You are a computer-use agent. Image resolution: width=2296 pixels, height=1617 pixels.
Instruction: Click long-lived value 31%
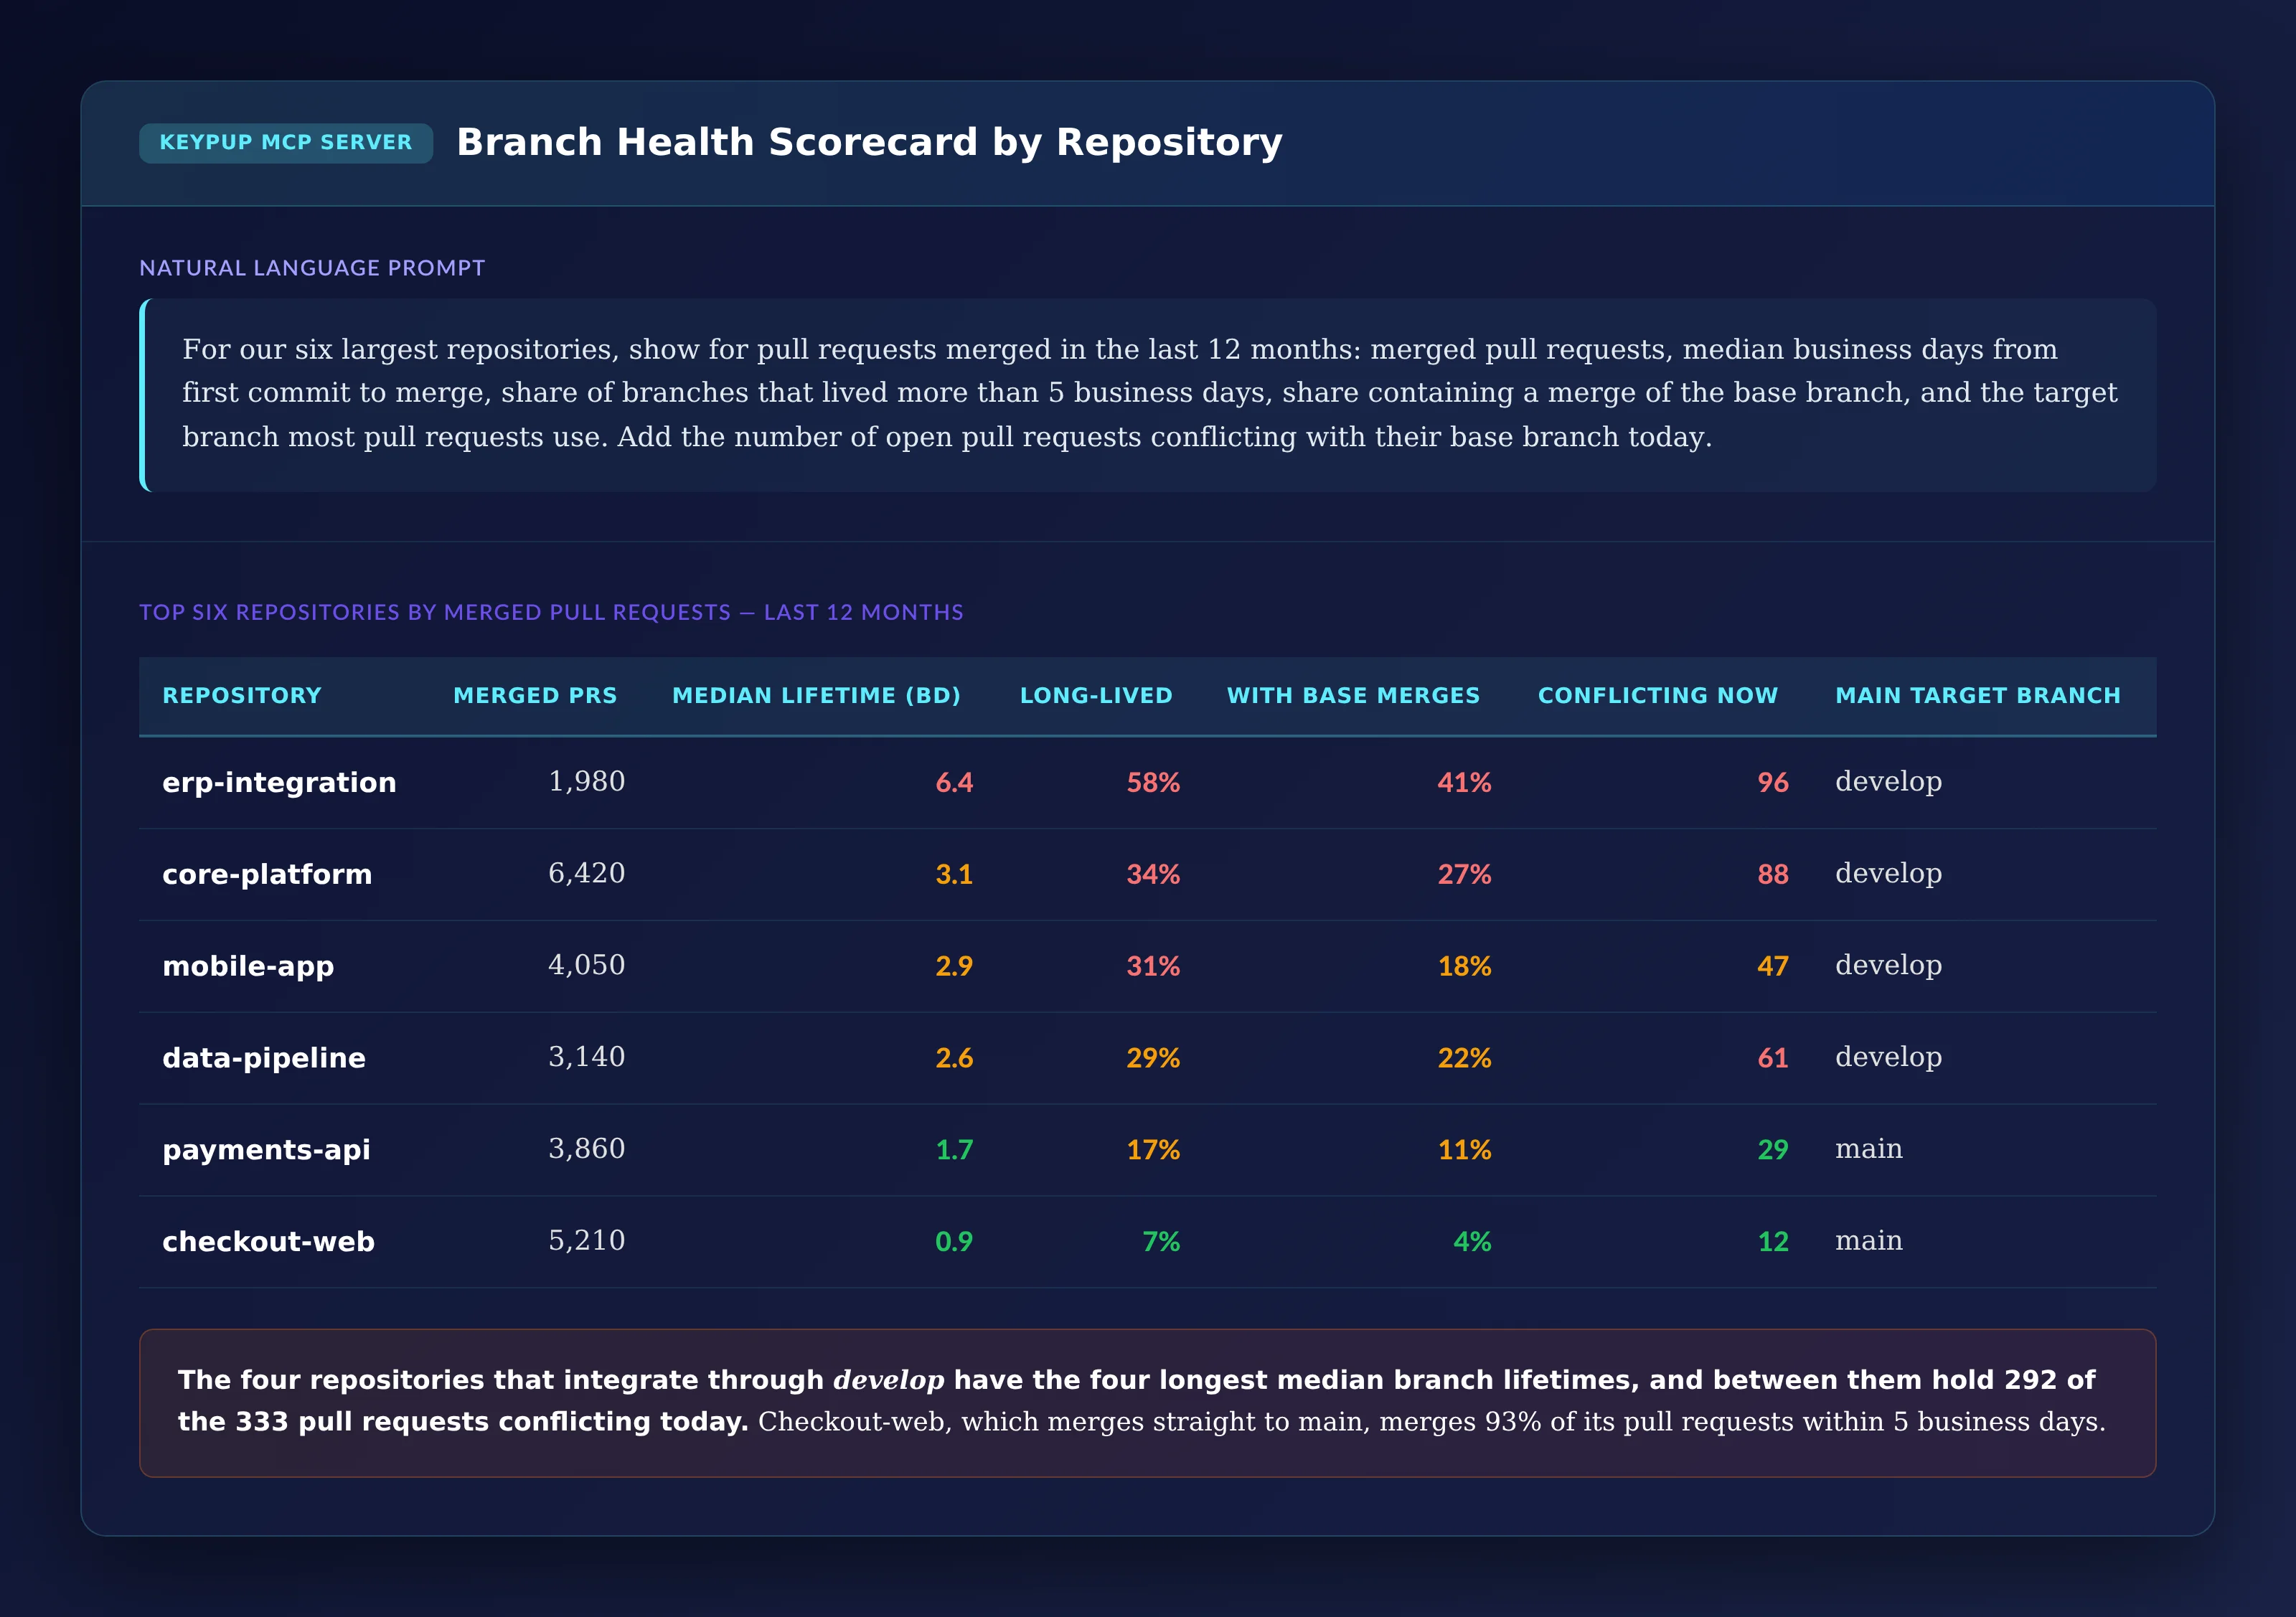[1153, 967]
